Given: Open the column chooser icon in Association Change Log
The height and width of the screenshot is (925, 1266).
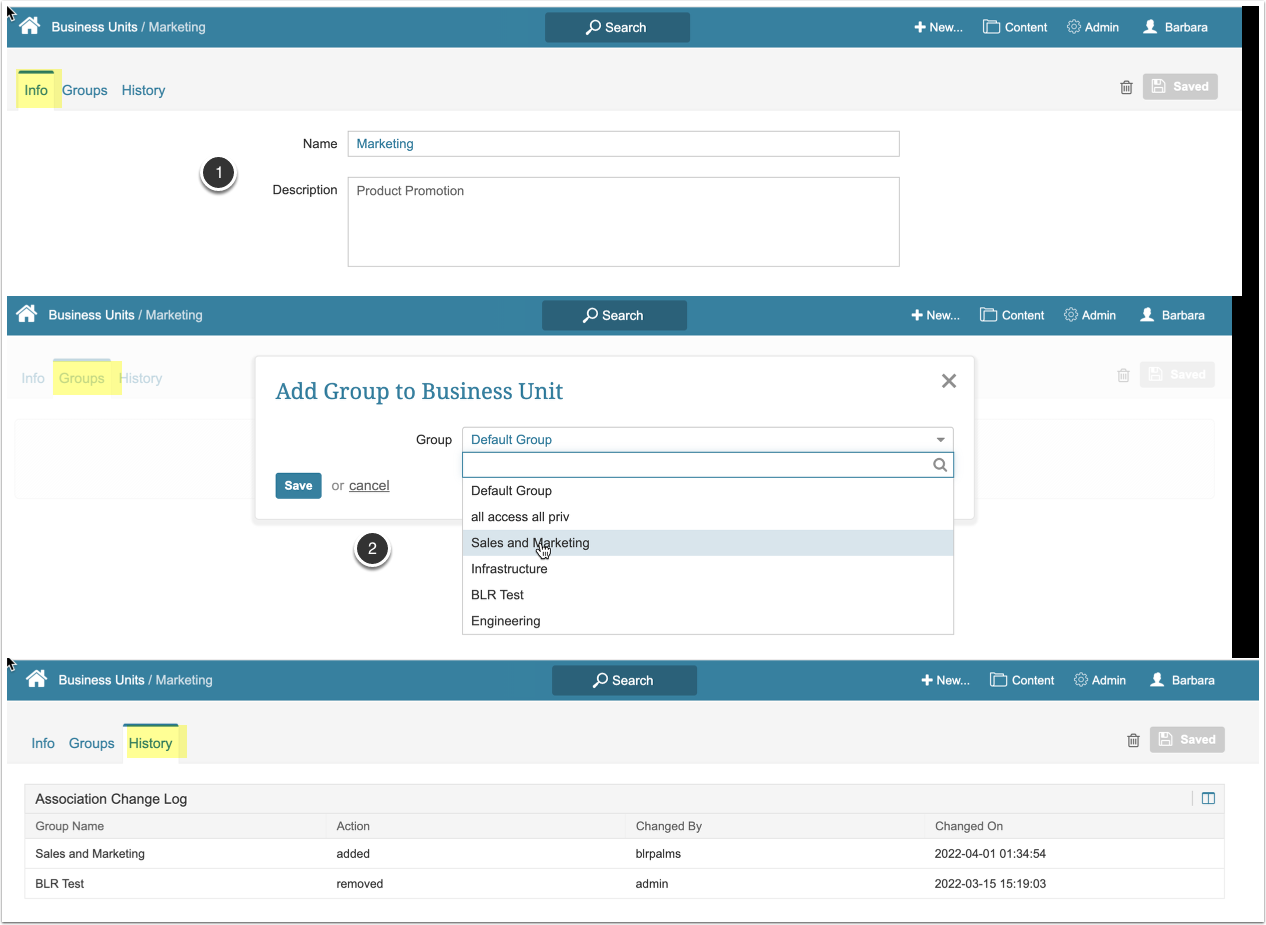Looking at the screenshot, I should coord(1208,798).
